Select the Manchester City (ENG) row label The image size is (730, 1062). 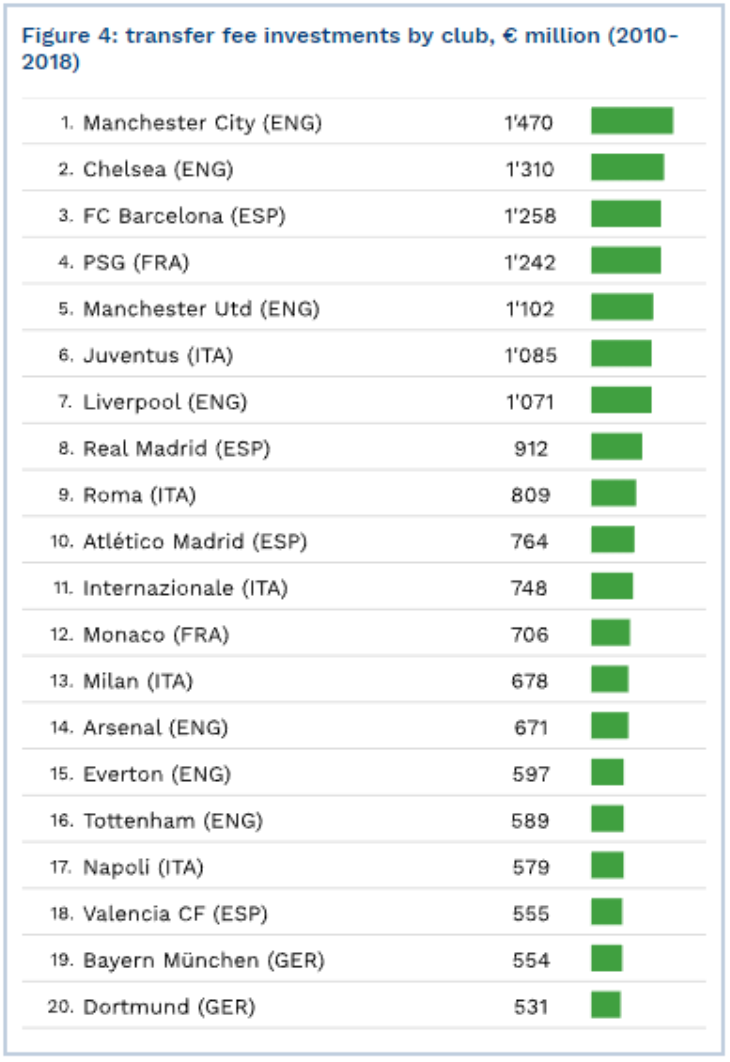click(202, 123)
